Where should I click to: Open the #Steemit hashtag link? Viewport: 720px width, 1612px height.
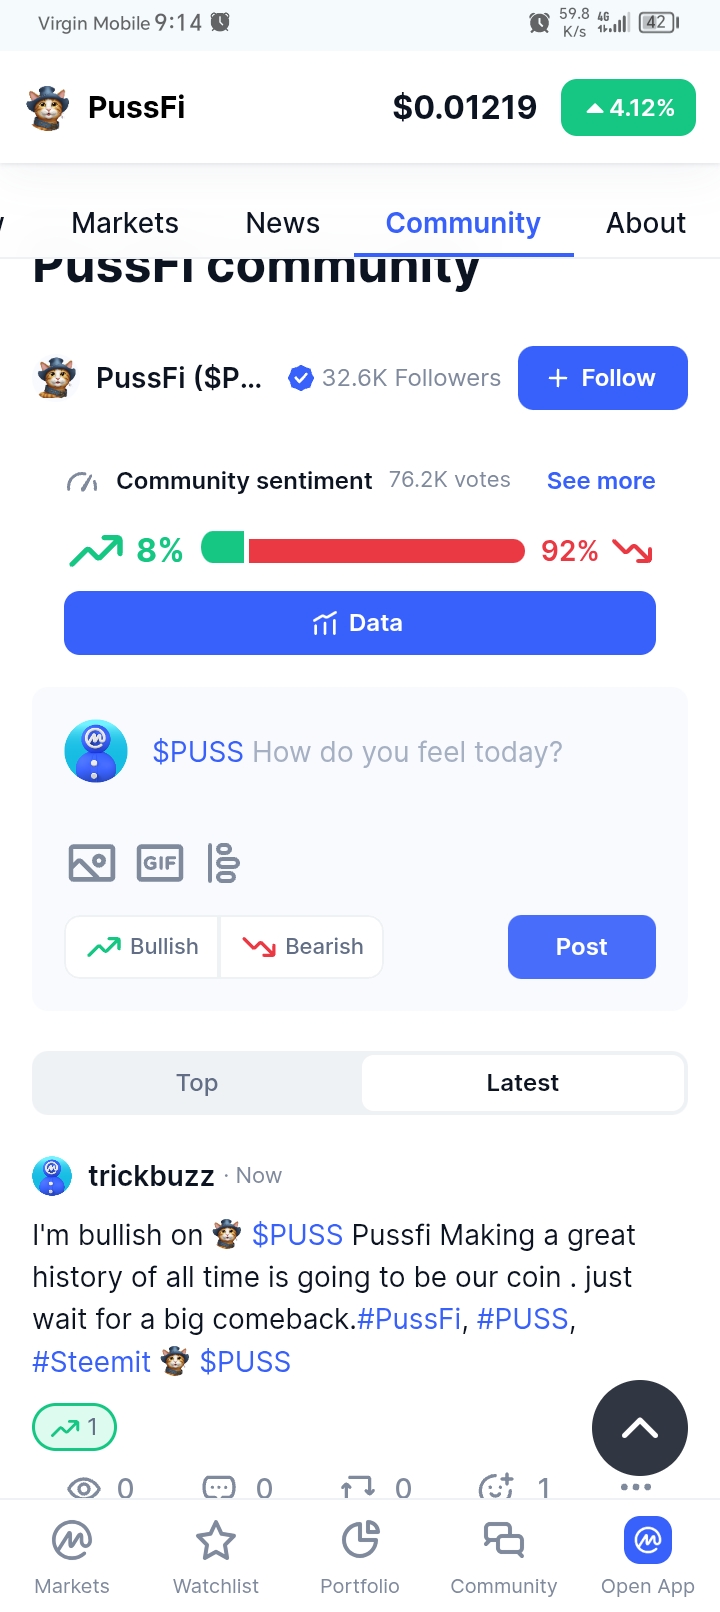coord(92,1362)
